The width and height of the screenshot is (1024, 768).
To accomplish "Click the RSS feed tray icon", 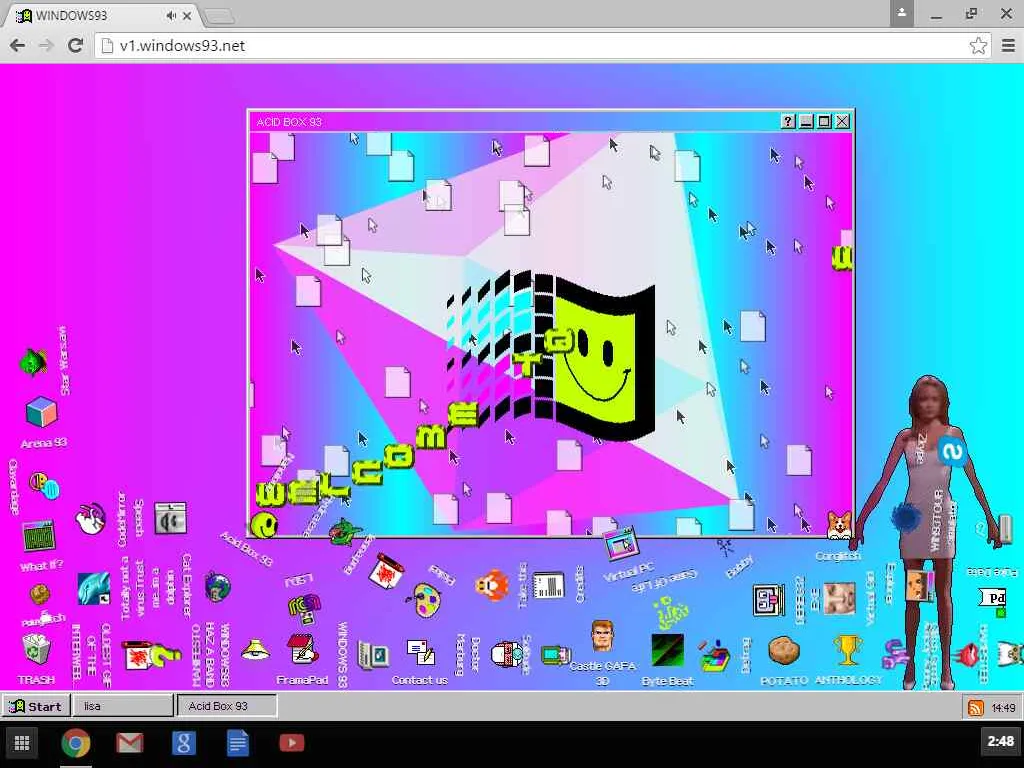I will click(x=976, y=707).
